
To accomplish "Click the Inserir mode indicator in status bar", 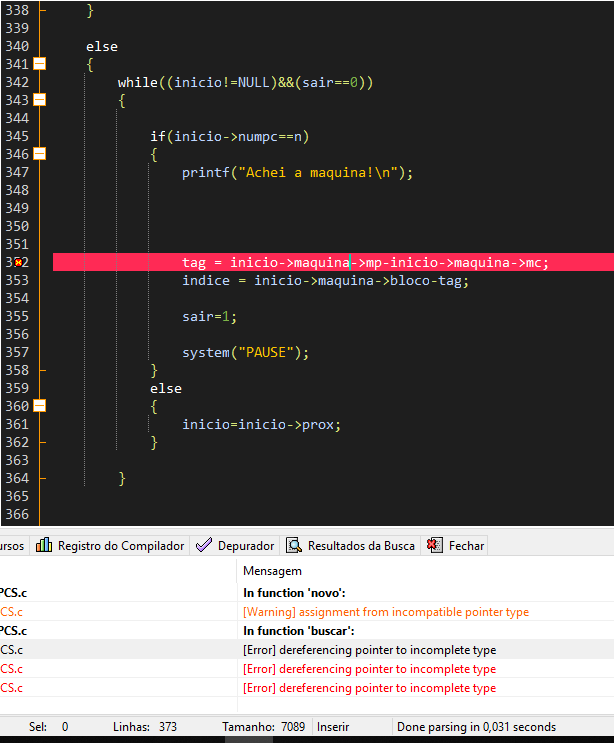I will coord(333,726).
